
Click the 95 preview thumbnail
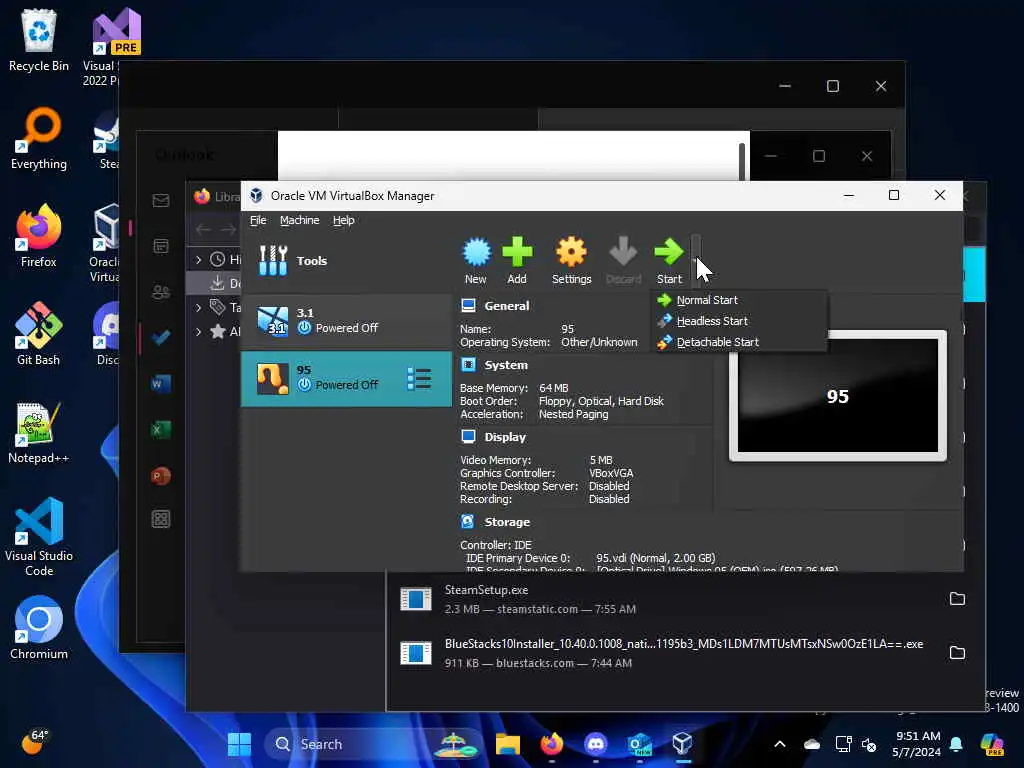click(838, 396)
